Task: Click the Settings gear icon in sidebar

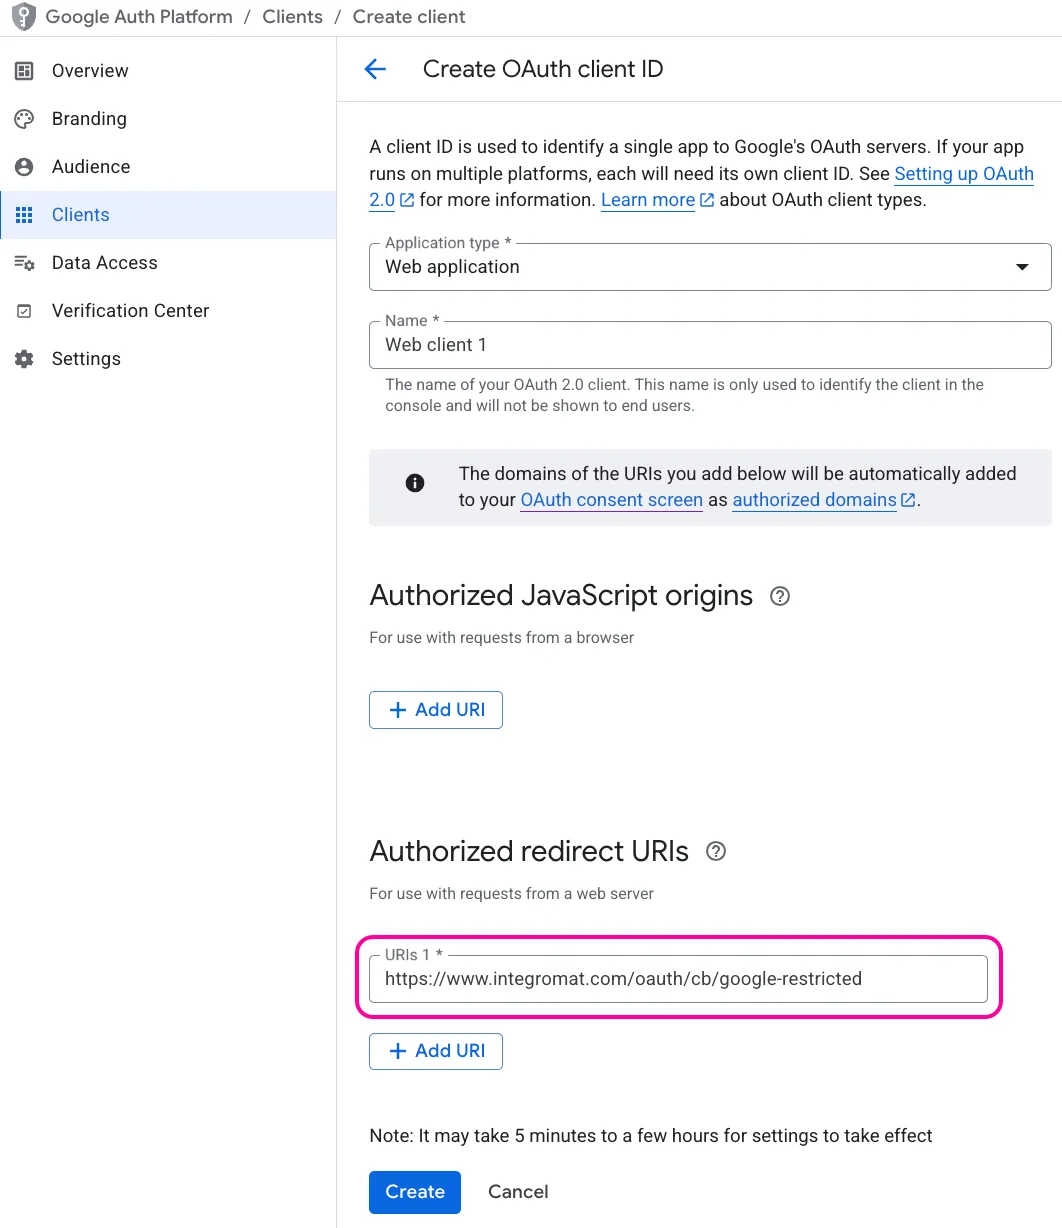Action: 24,359
